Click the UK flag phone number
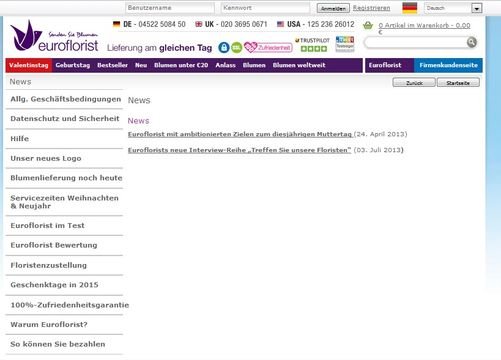Viewport: 501px width, 360px height. click(231, 24)
